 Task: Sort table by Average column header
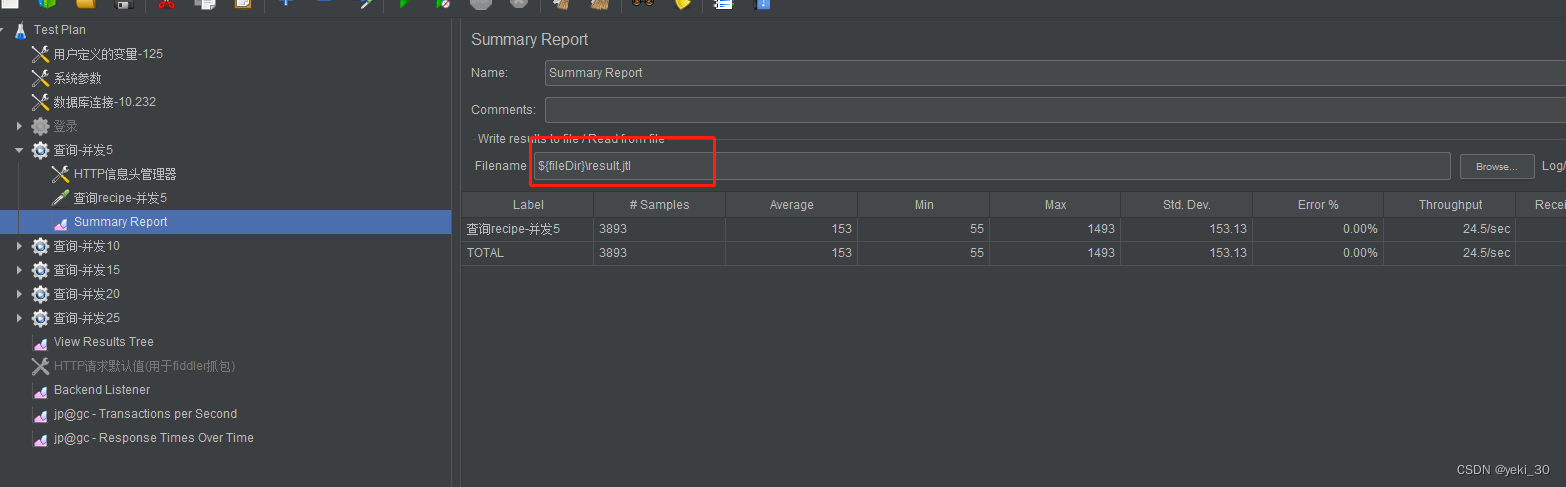point(791,204)
